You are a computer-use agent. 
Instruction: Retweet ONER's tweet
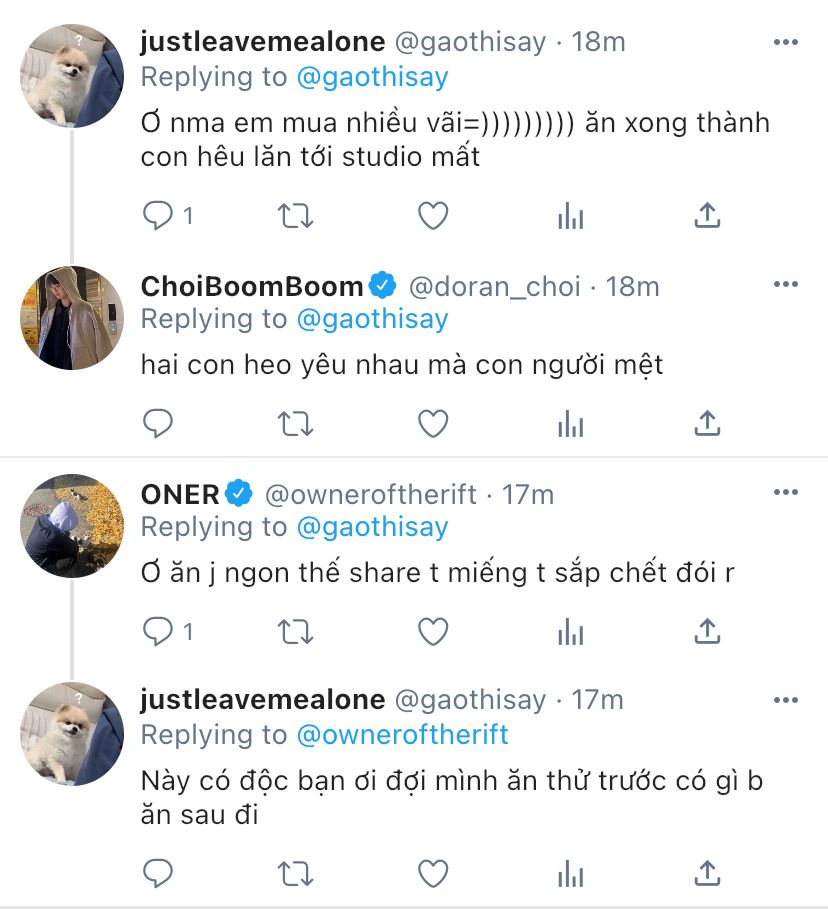(295, 631)
